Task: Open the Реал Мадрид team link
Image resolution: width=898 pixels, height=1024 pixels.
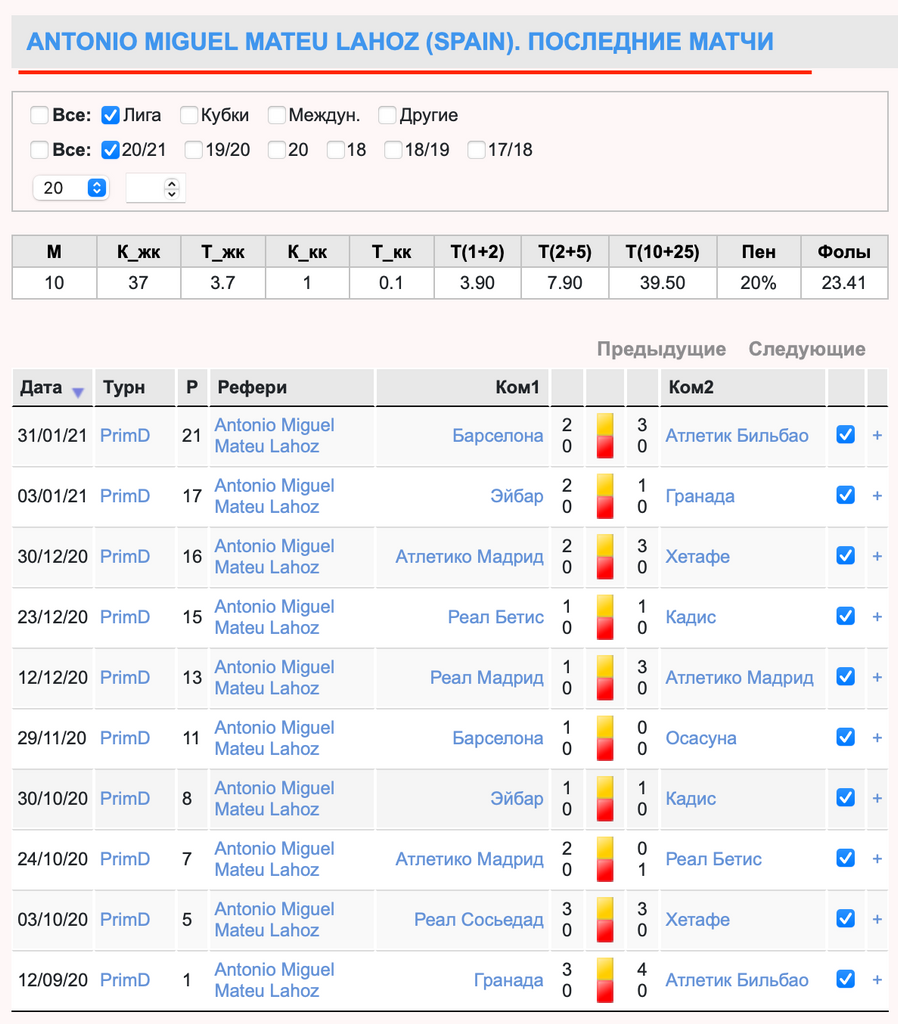Action: point(487,678)
